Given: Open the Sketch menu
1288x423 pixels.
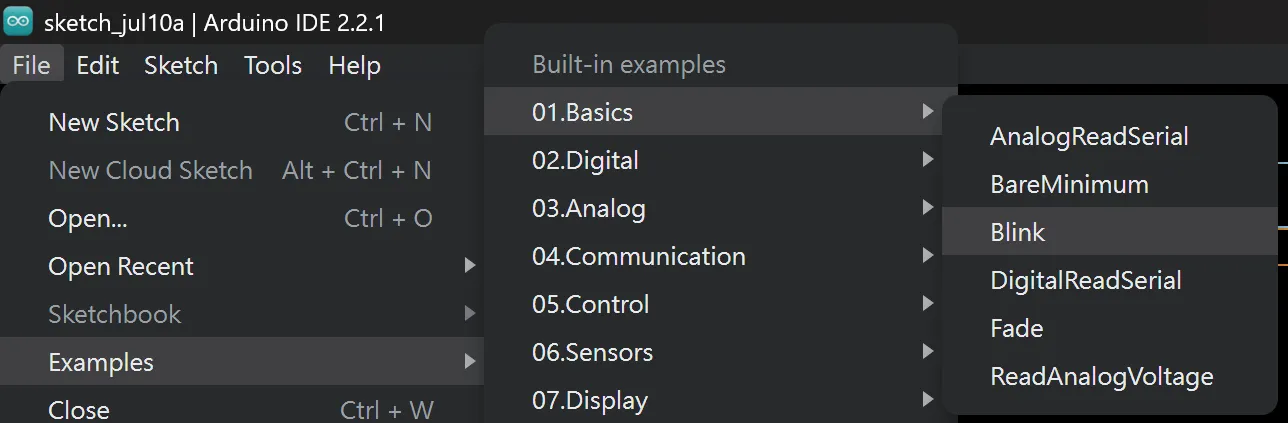Looking at the screenshot, I should [181, 66].
